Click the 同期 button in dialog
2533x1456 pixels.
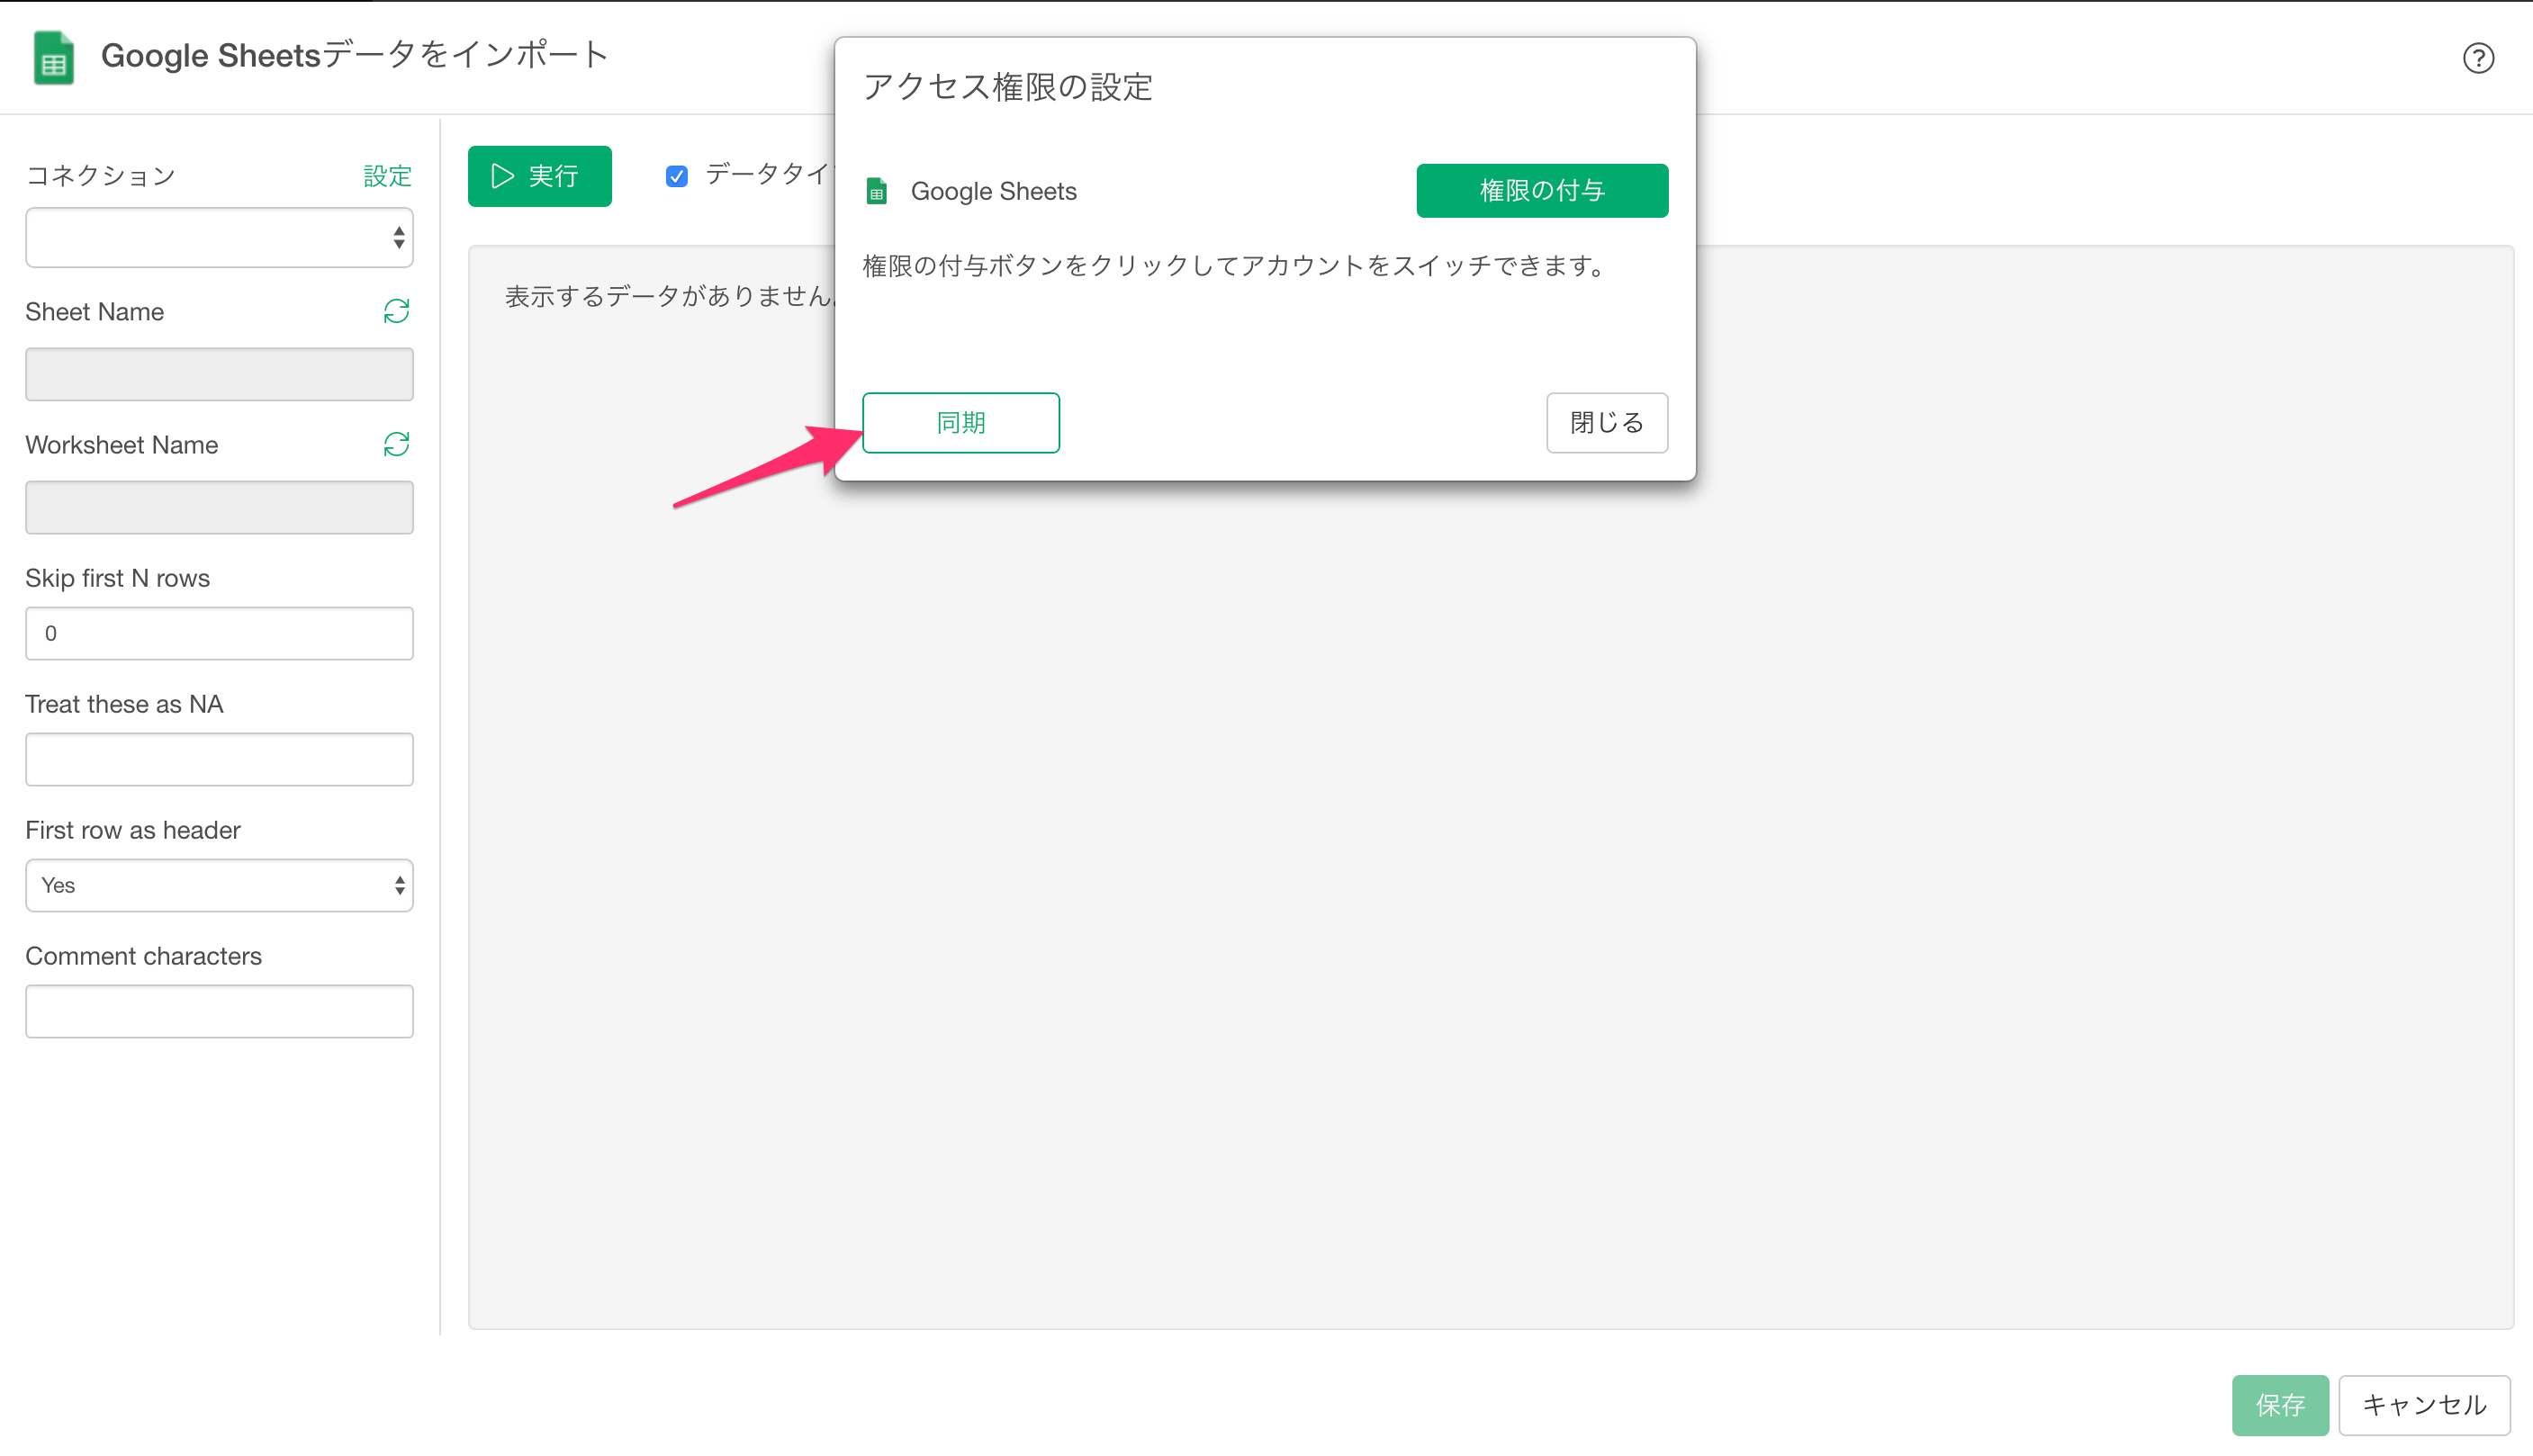[961, 423]
